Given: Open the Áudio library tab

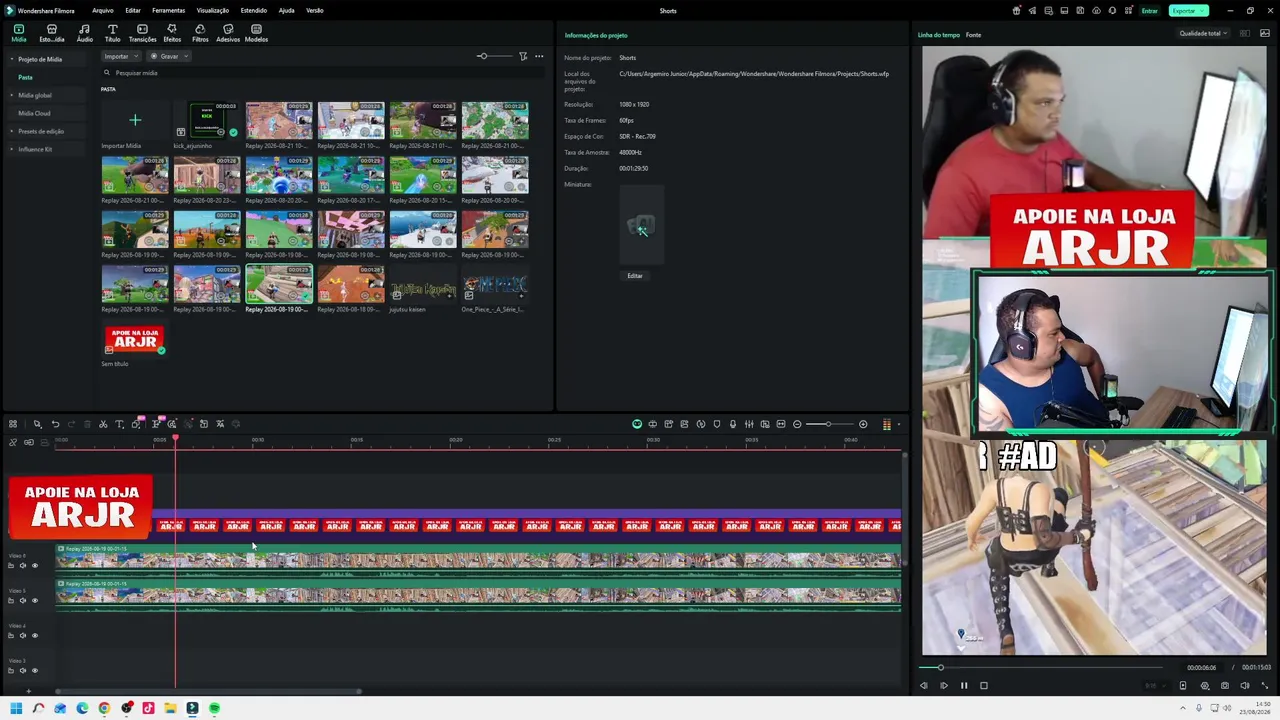Looking at the screenshot, I should tap(84, 33).
